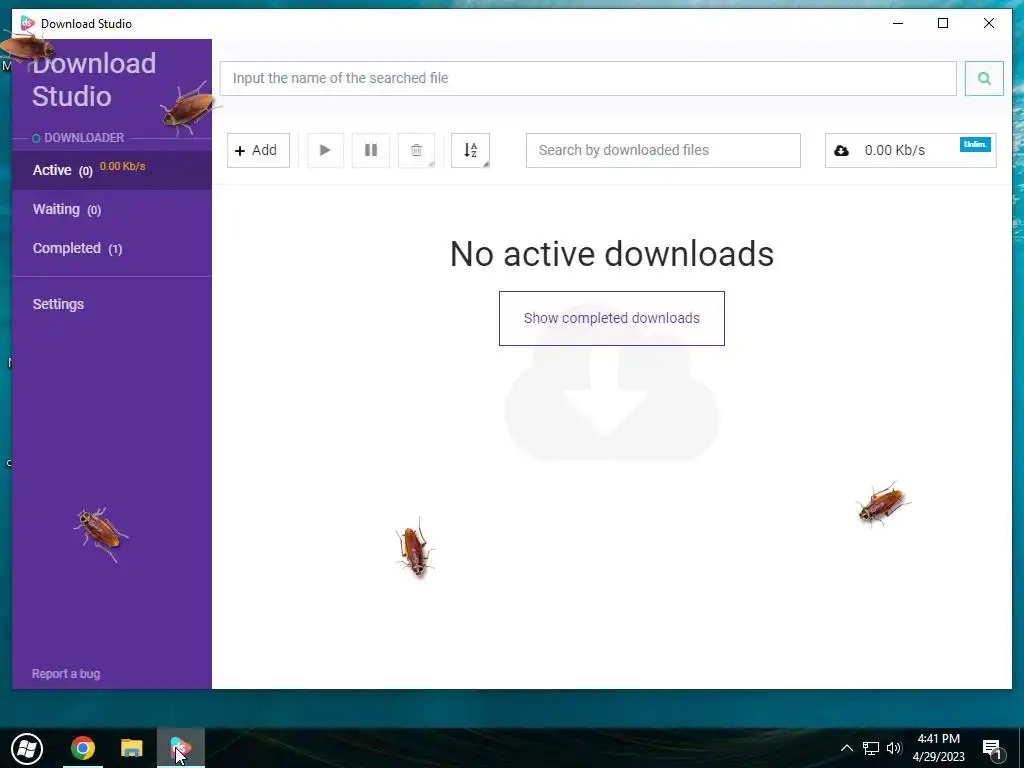Click the No active downloads heading

pyautogui.click(x=612, y=254)
